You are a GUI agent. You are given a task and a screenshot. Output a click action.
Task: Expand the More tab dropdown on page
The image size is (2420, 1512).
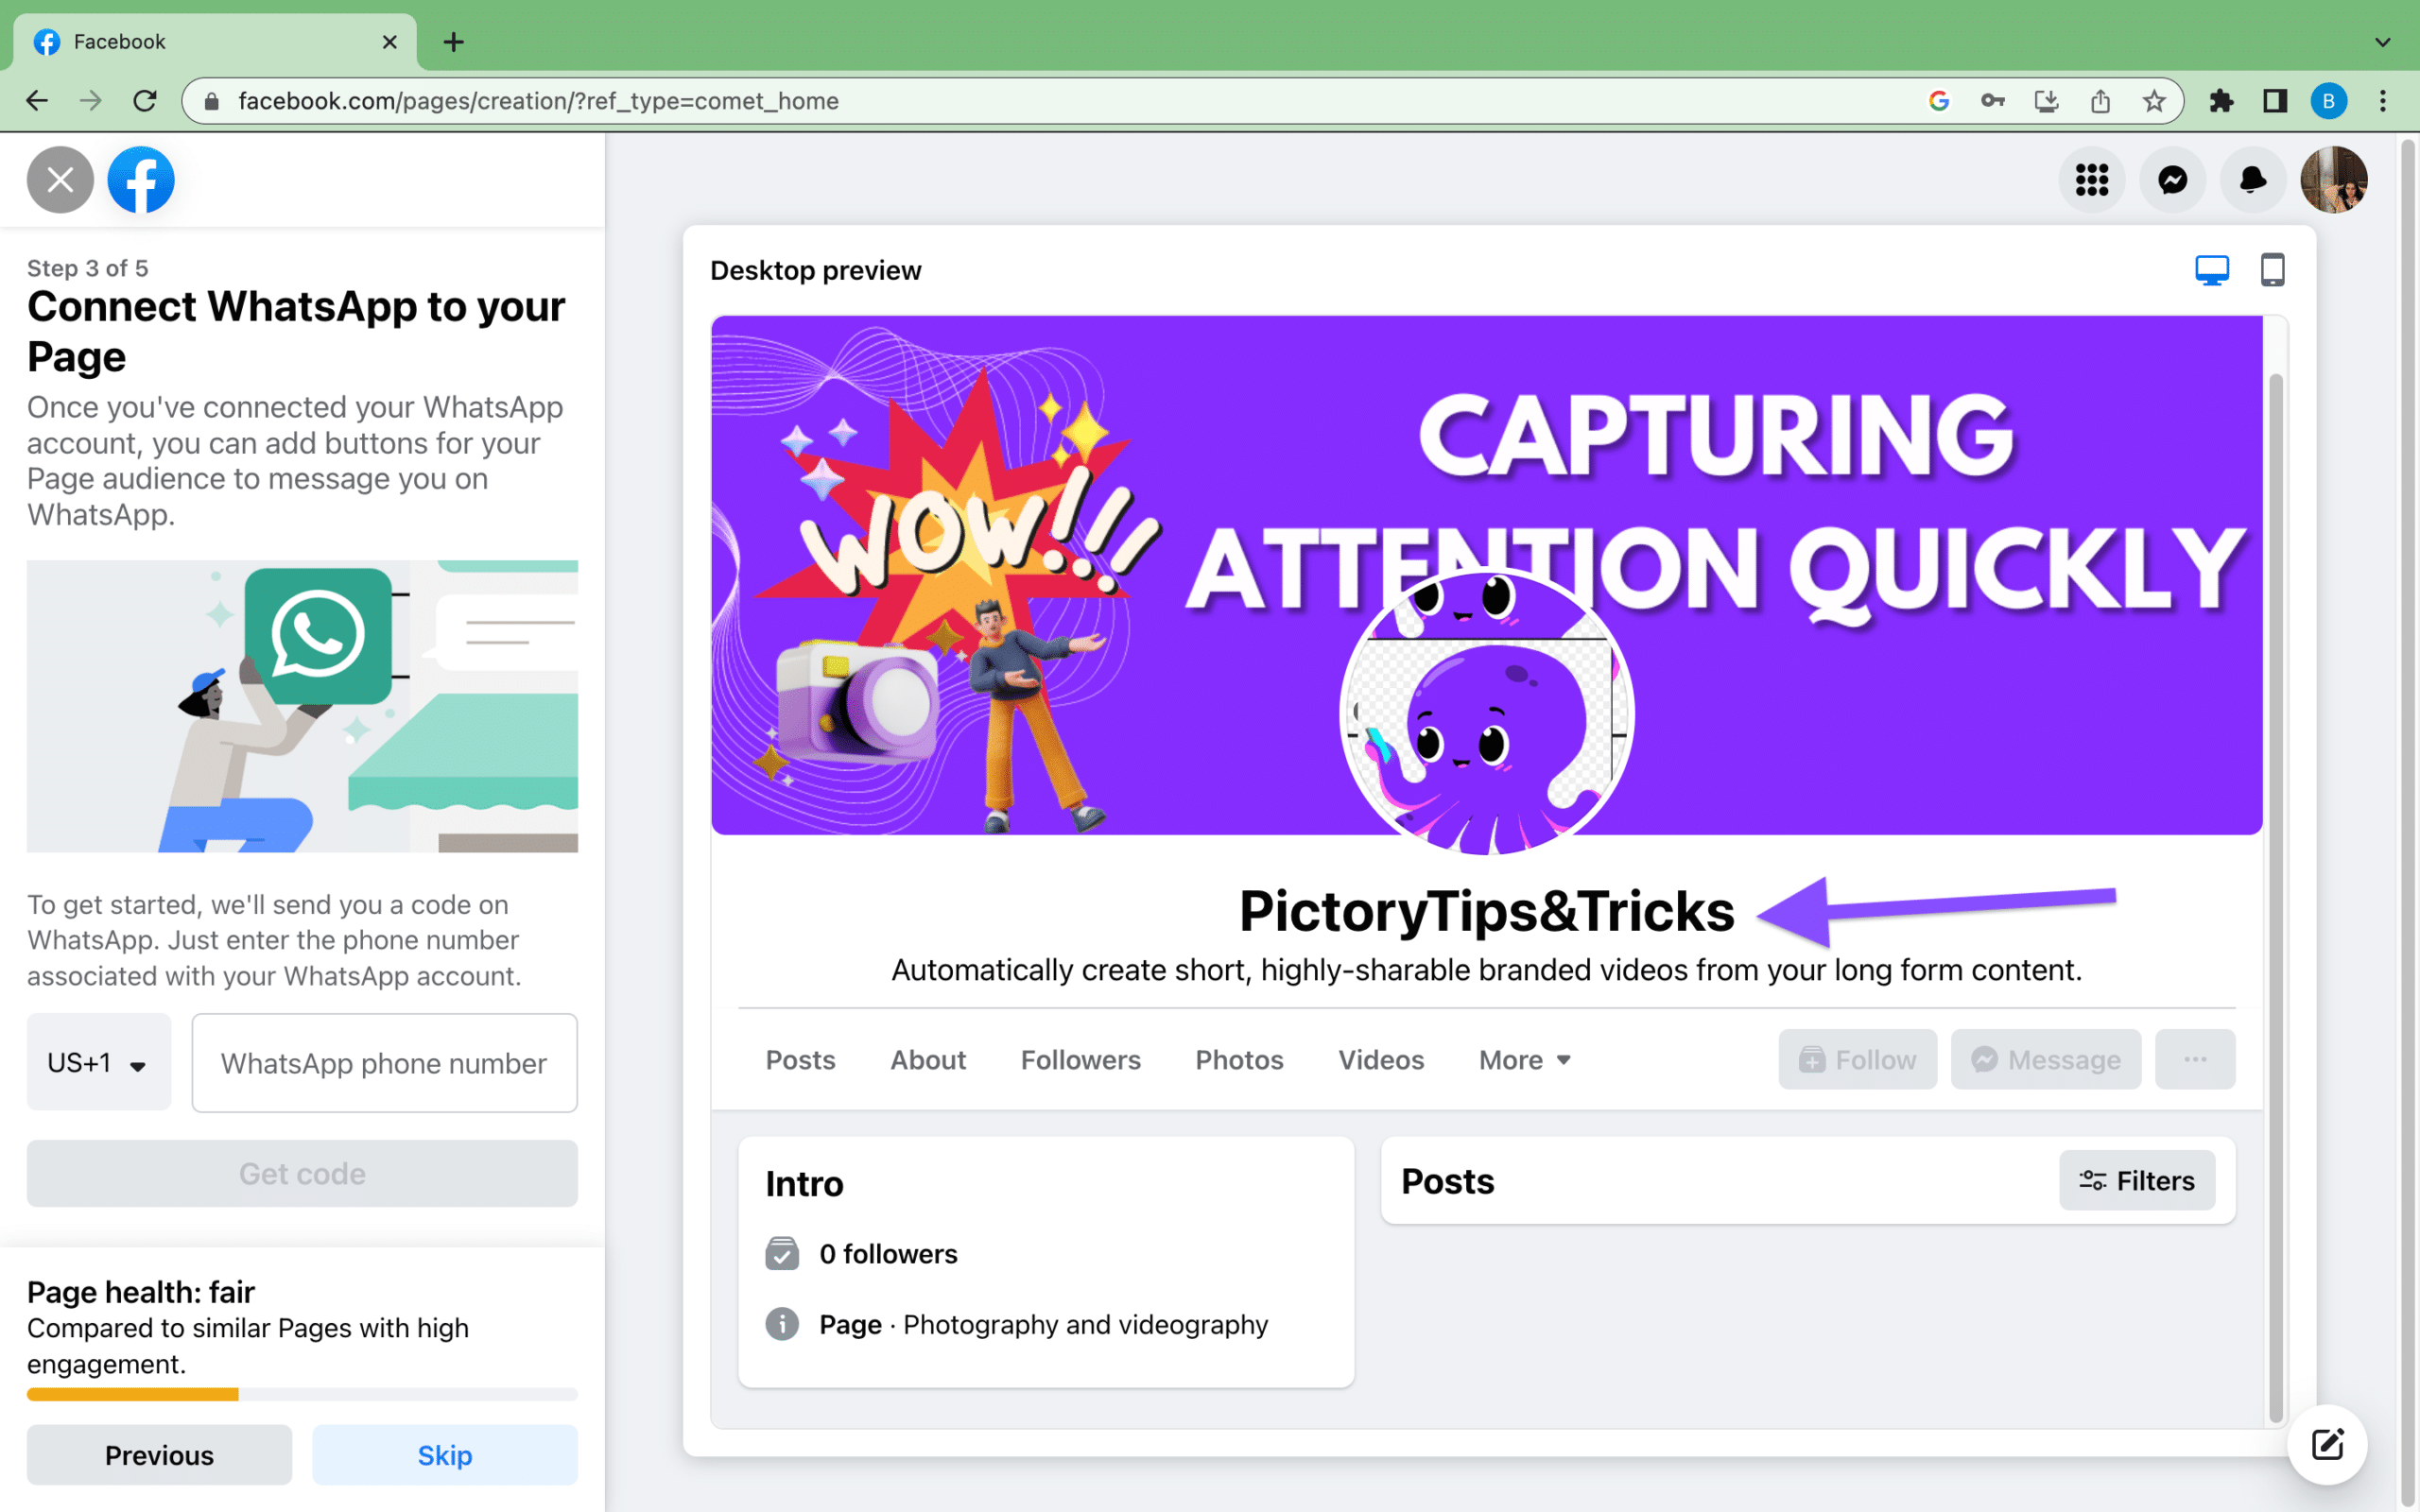coord(1525,1059)
